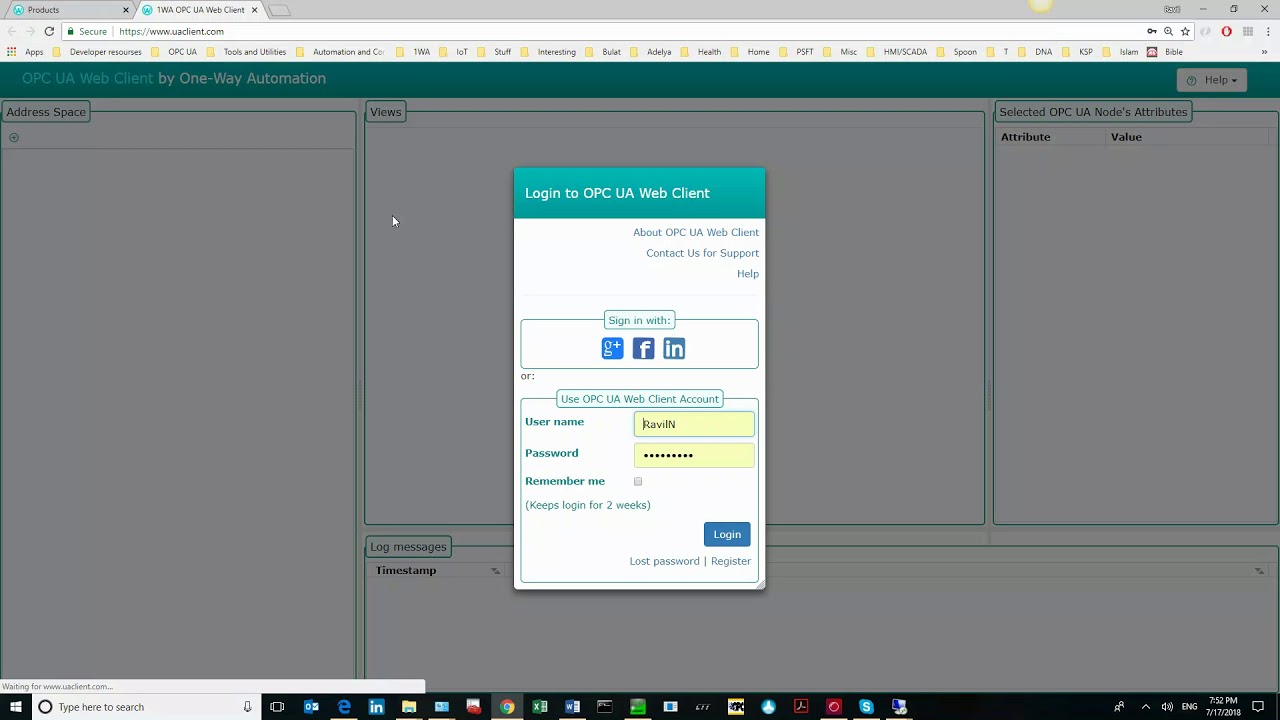This screenshot has height=720, width=1280.
Task: Open a new browser tab
Action: click(x=280, y=10)
